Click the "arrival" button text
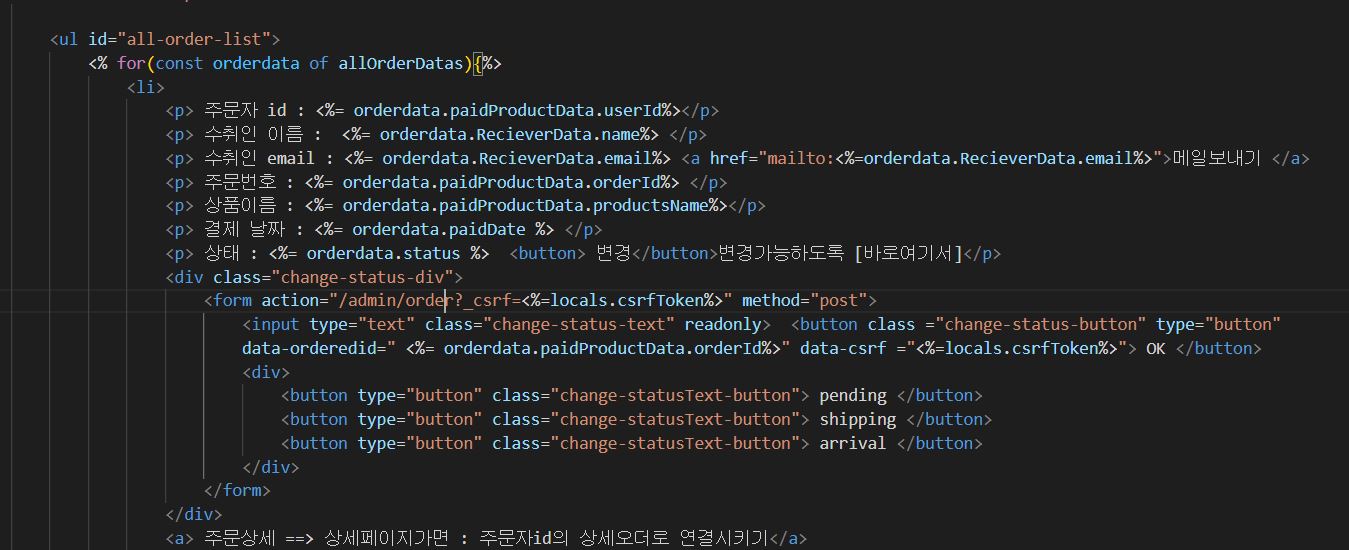The width and height of the screenshot is (1349, 550). [853, 443]
